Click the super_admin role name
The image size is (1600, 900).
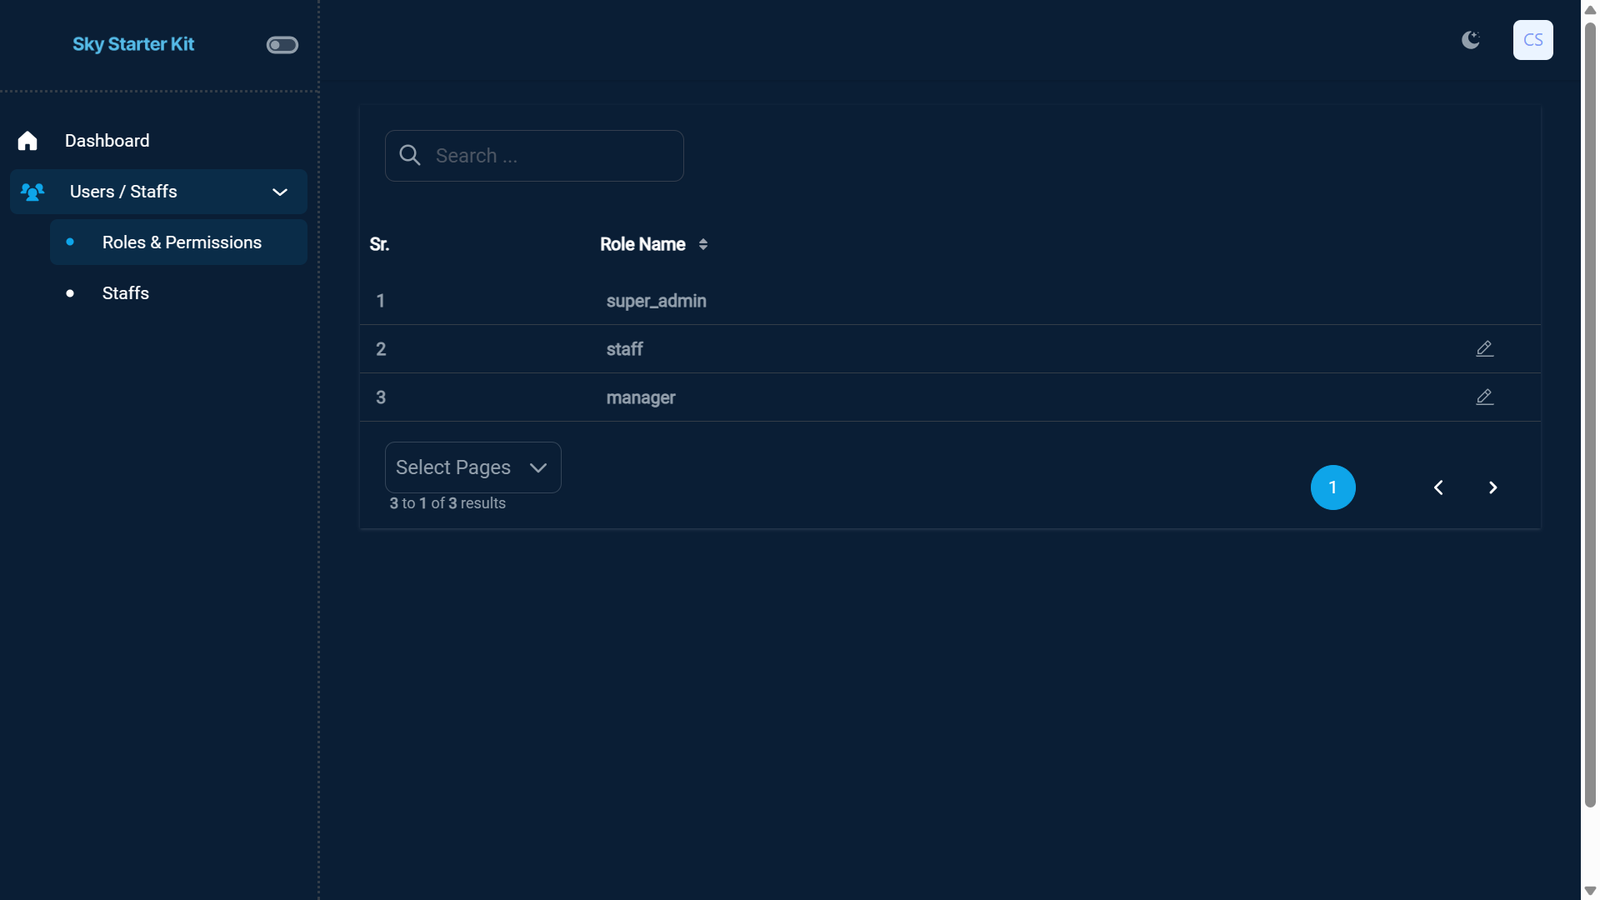click(656, 301)
